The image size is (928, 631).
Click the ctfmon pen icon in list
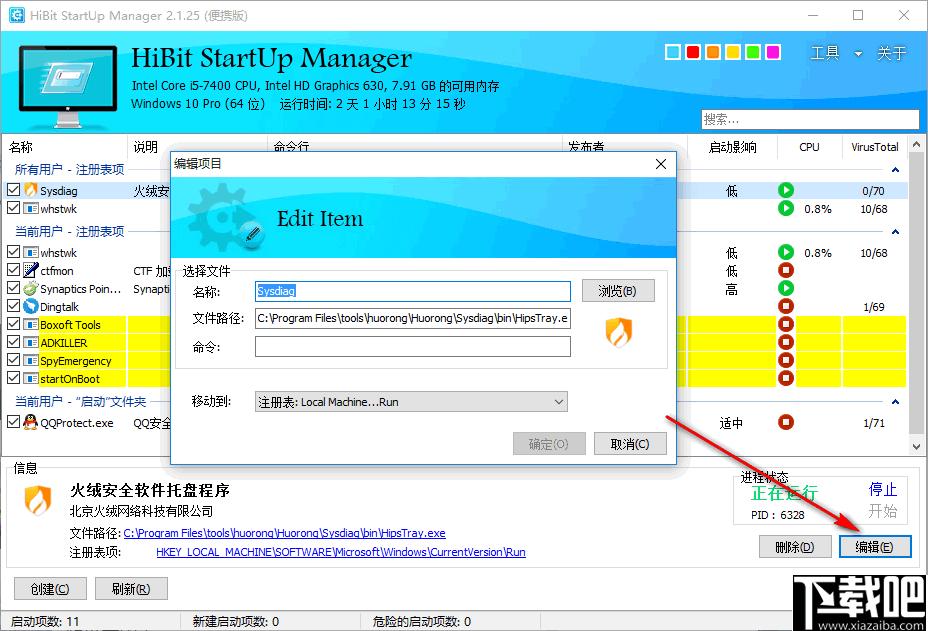(x=31, y=271)
